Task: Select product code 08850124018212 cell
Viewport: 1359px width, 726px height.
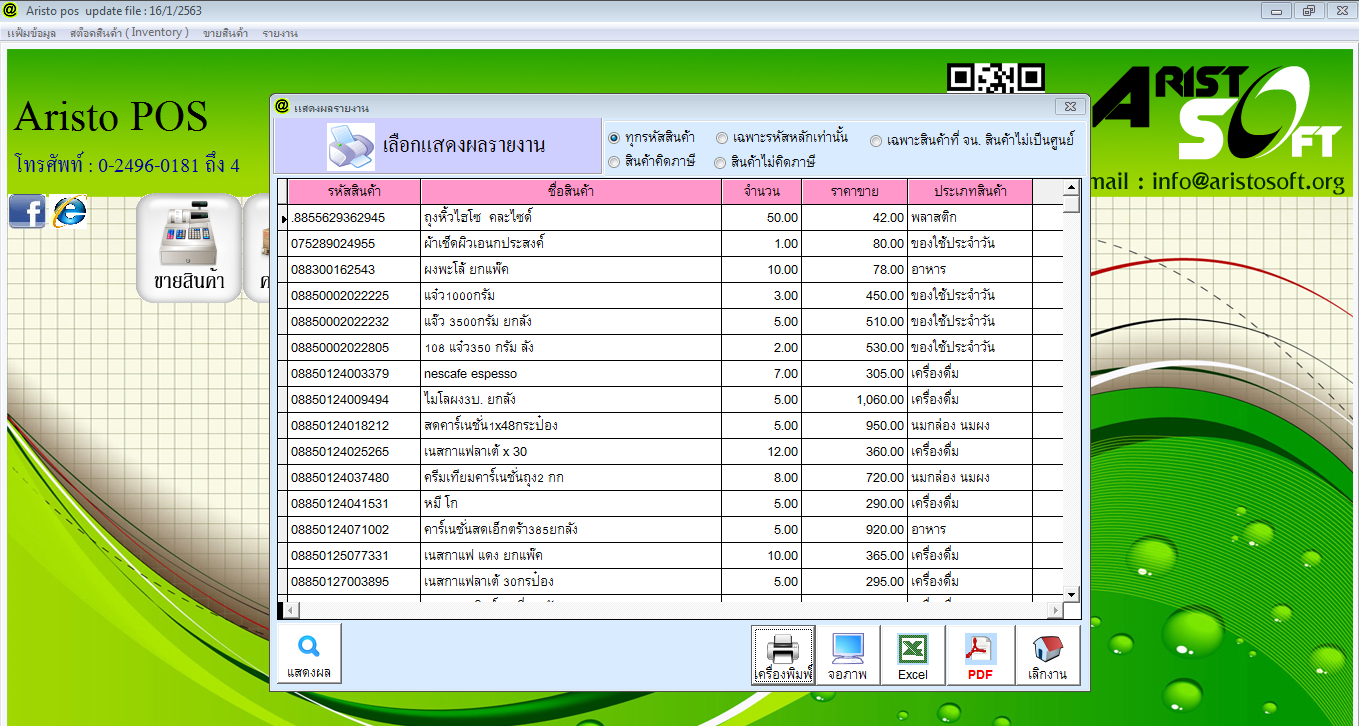Action: pos(354,425)
